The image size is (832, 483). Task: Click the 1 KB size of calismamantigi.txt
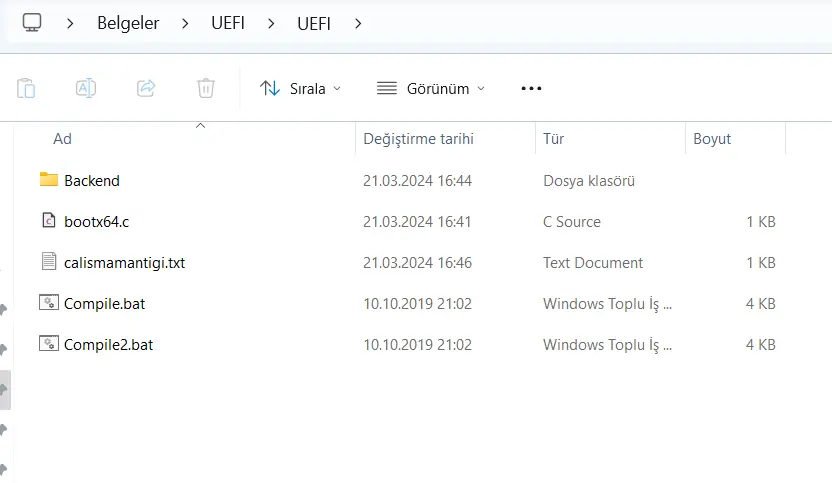tap(761, 263)
